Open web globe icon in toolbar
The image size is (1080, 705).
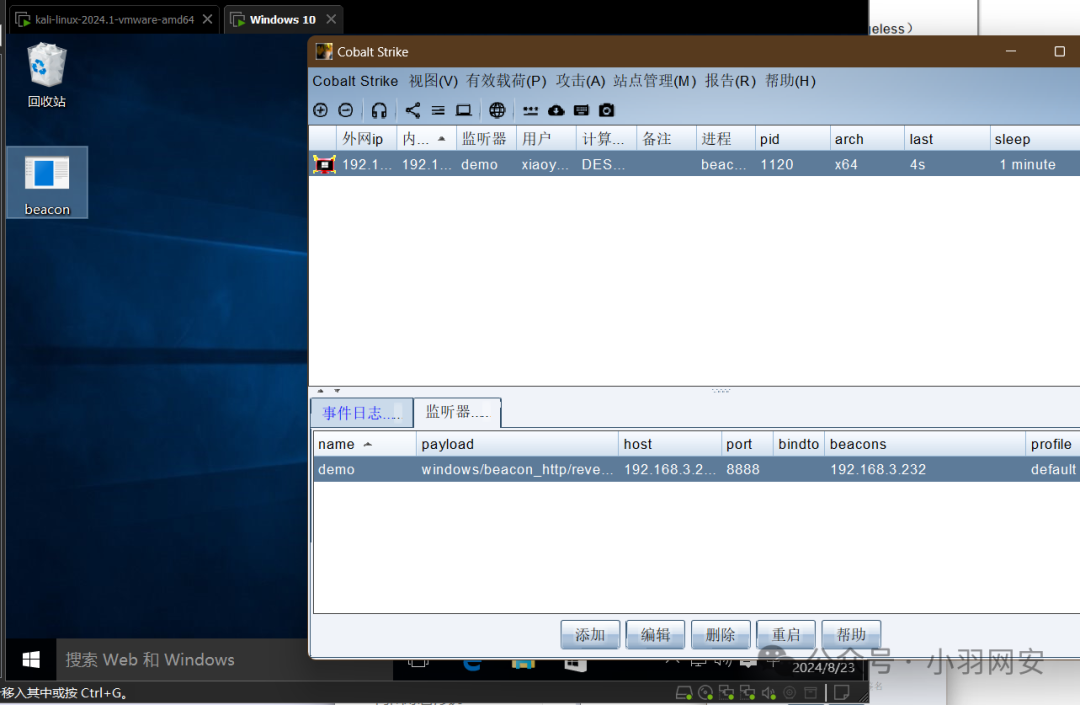497,110
